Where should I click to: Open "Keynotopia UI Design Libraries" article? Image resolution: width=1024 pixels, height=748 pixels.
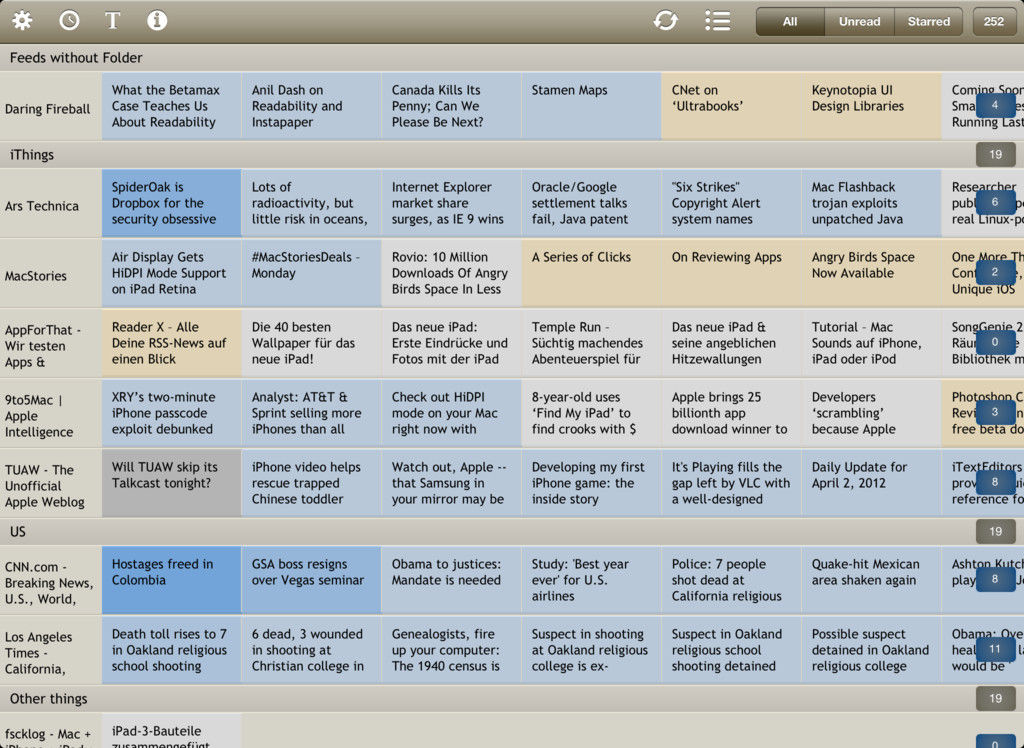pyautogui.click(x=871, y=106)
